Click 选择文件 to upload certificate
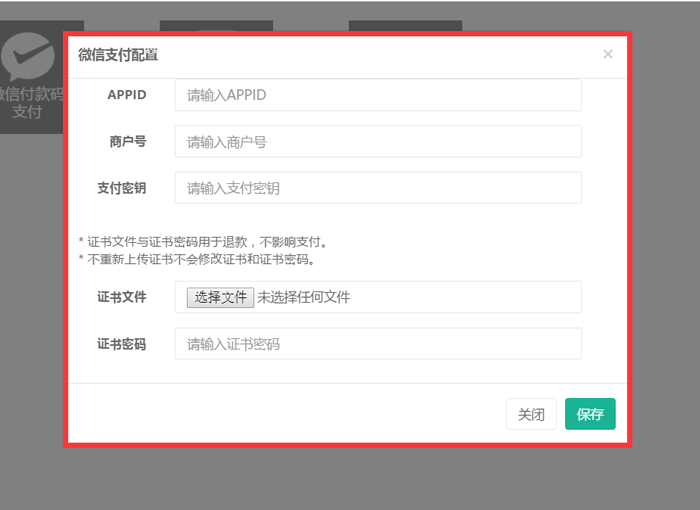The width and height of the screenshot is (700, 510). [221, 297]
